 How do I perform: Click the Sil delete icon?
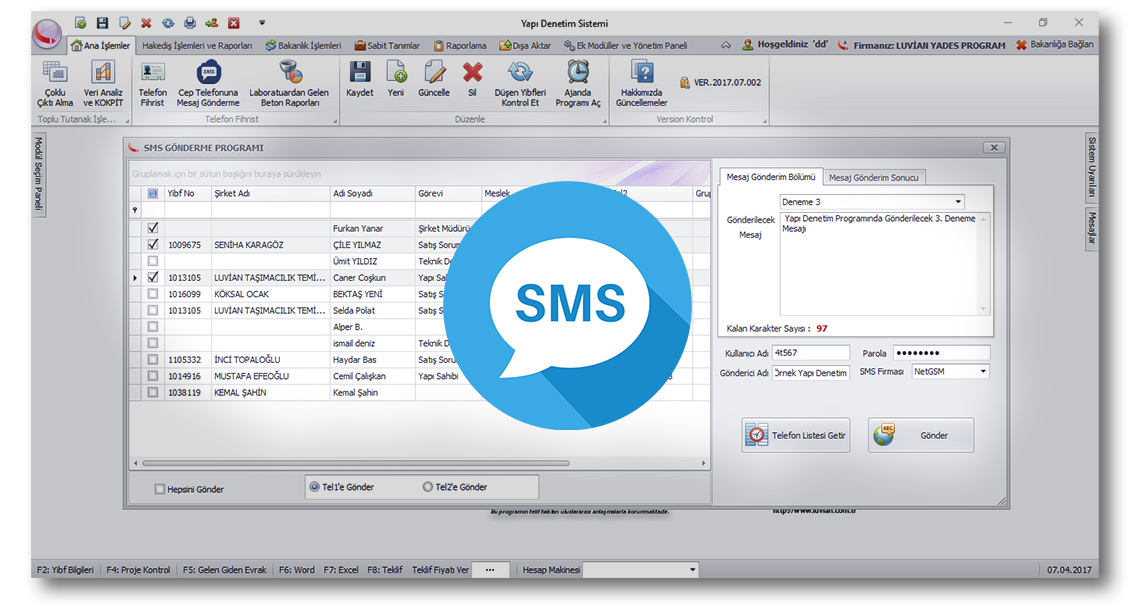click(x=472, y=73)
